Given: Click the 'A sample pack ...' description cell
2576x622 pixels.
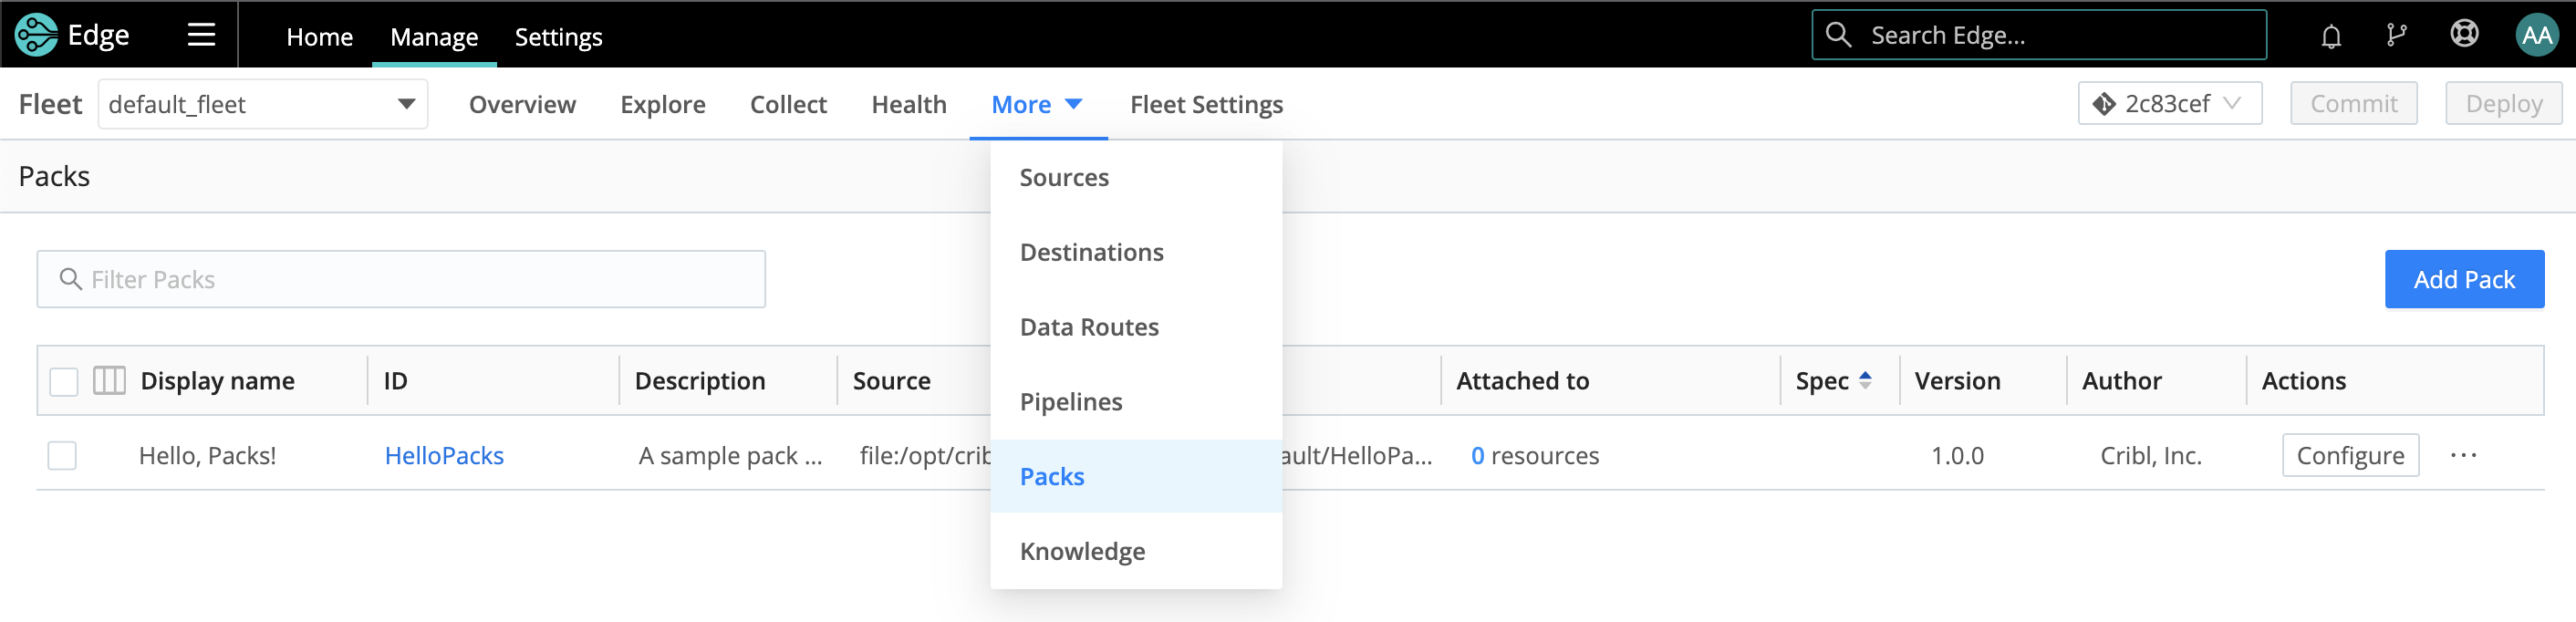Looking at the screenshot, I should (x=730, y=455).
